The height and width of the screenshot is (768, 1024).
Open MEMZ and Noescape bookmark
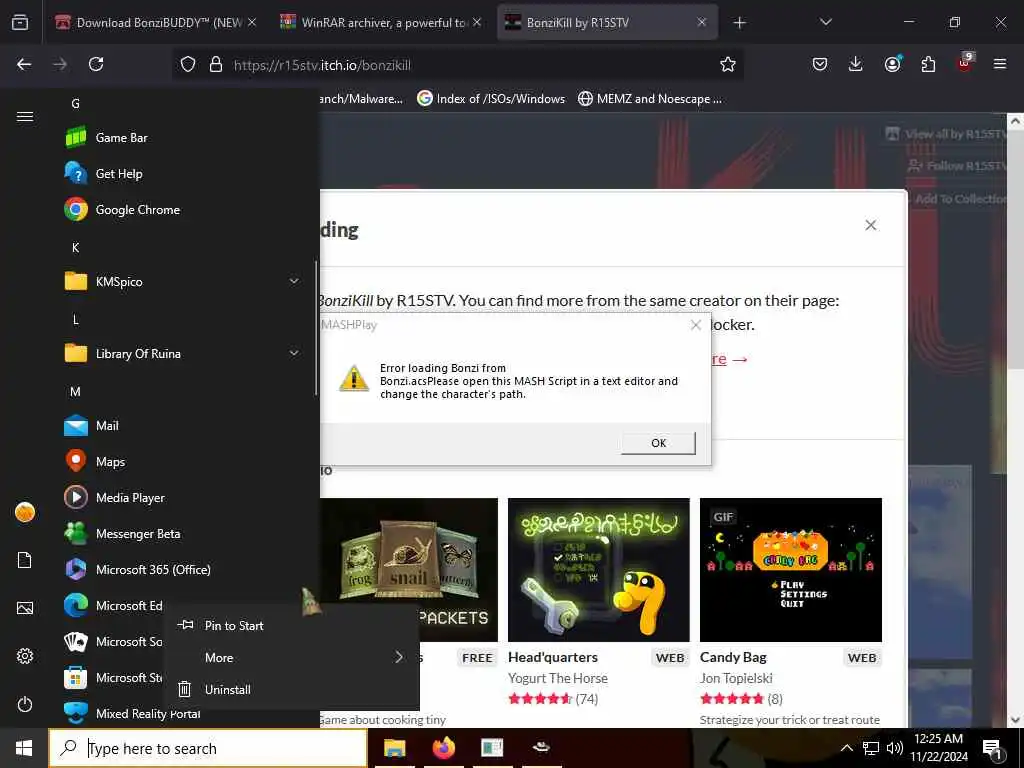[650, 99]
